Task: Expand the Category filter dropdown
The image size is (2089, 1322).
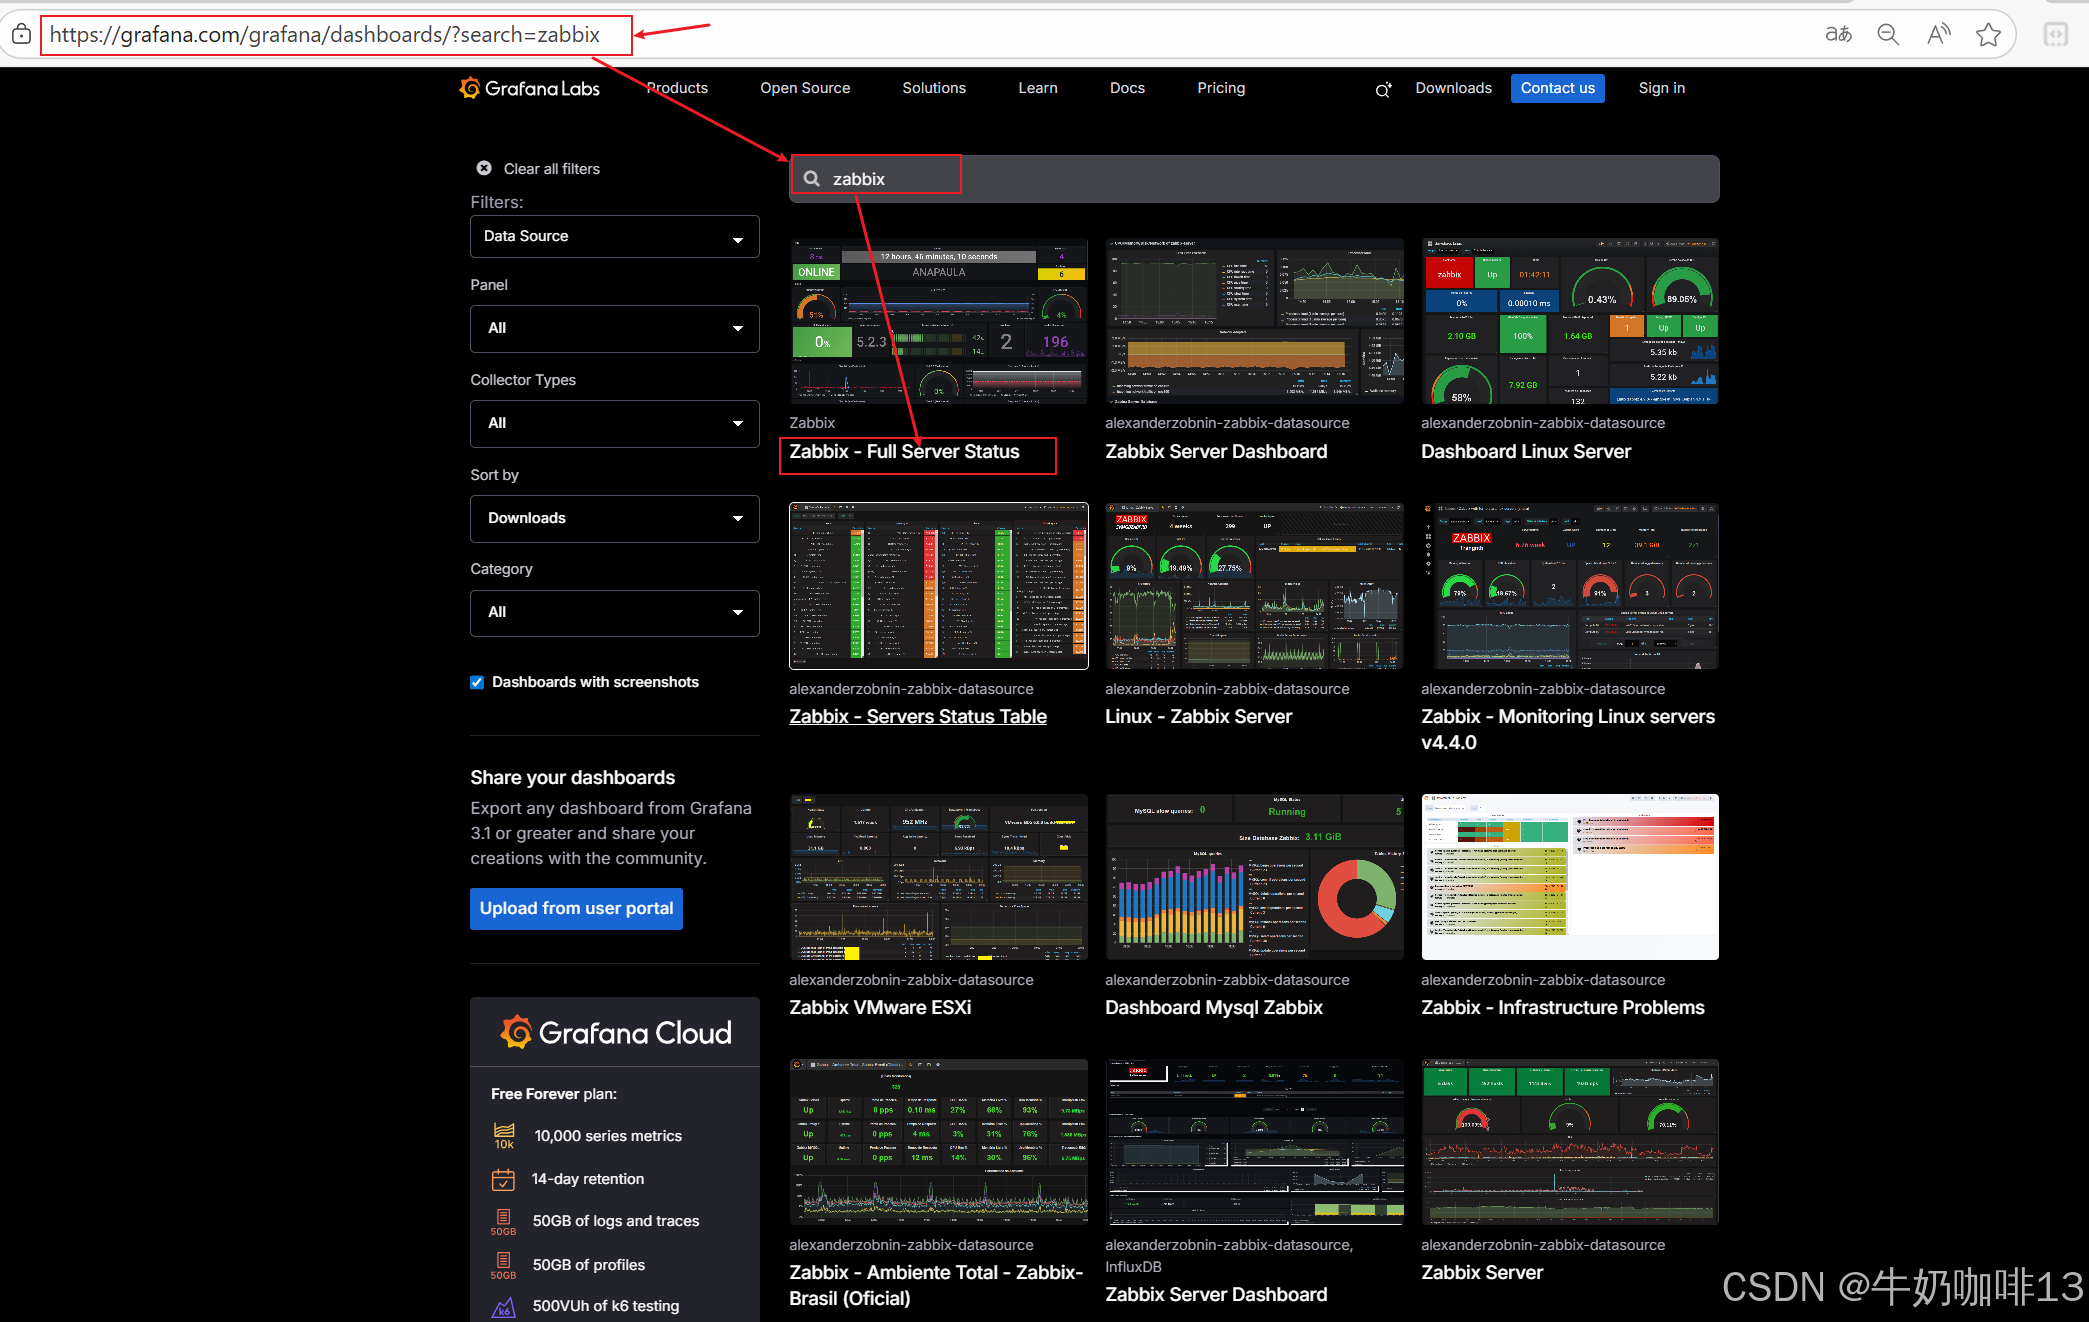Action: coord(614,612)
